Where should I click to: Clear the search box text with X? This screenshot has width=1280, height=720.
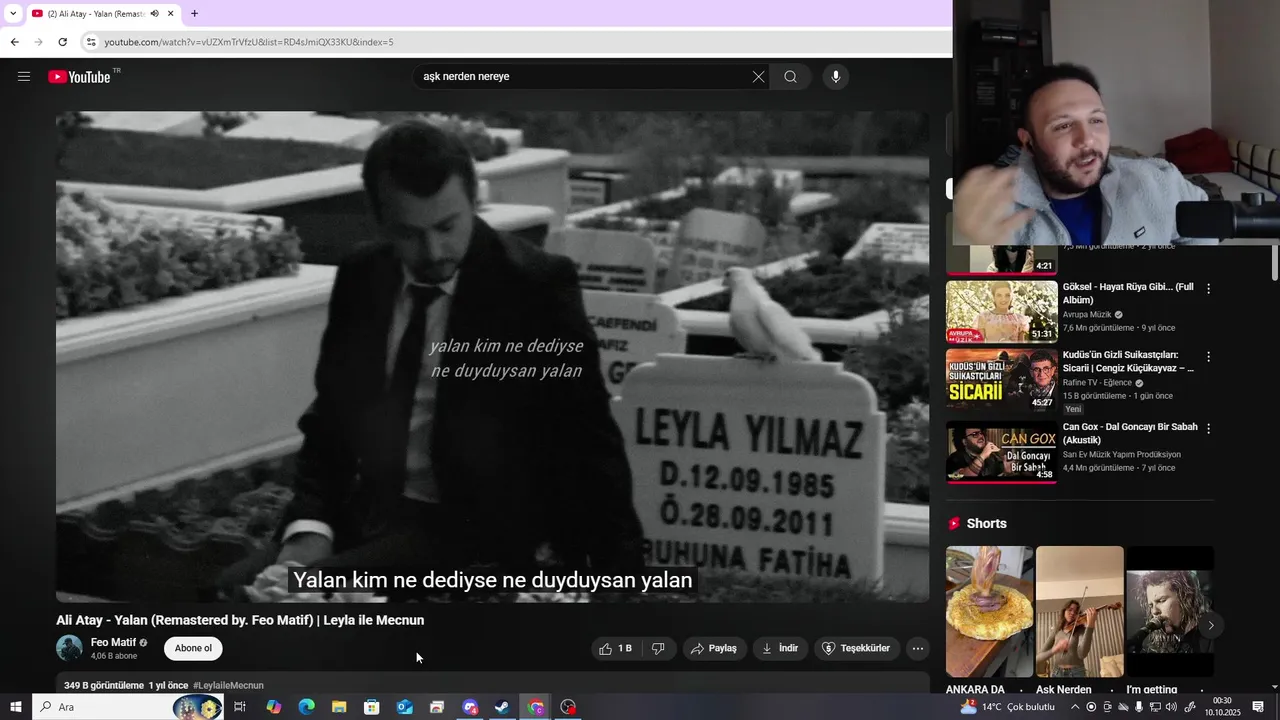(758, 77)
